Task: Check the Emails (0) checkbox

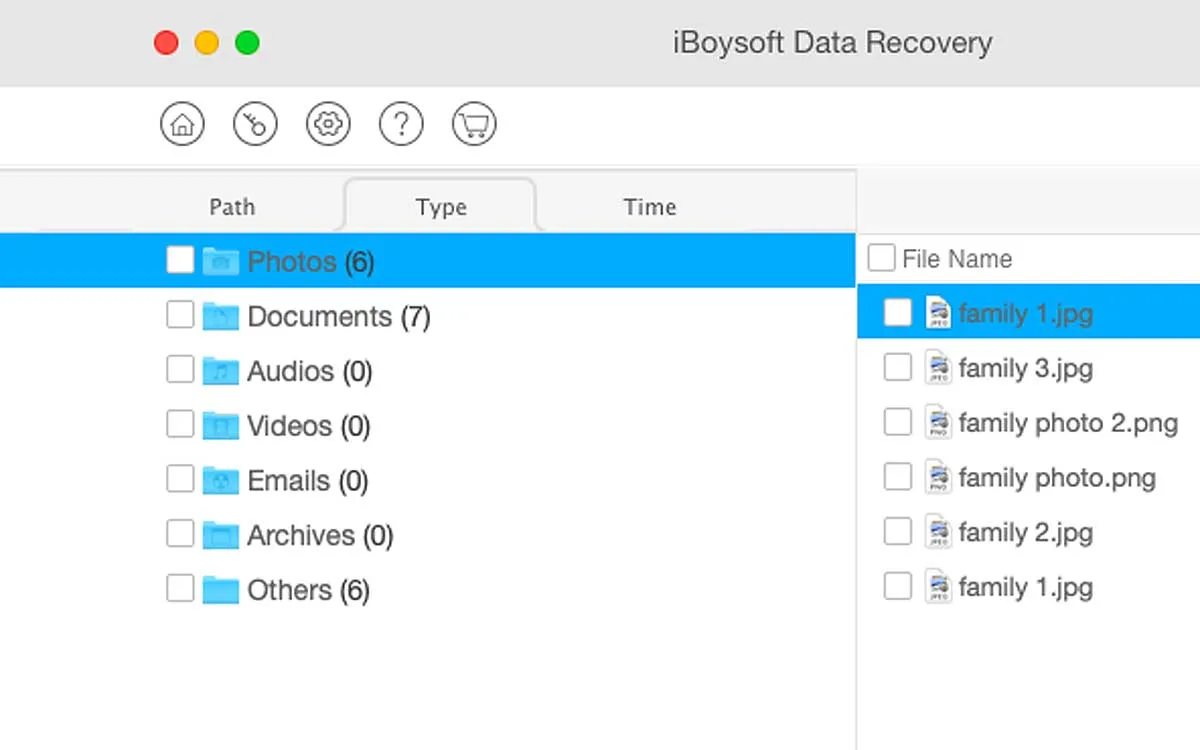Action: point(180,479)
